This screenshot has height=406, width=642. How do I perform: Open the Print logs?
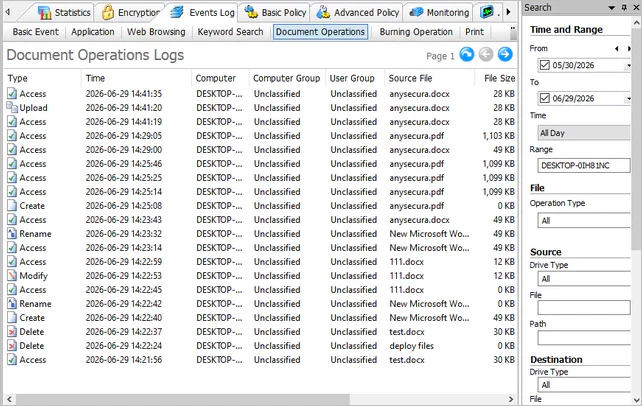tap(474, 32)
